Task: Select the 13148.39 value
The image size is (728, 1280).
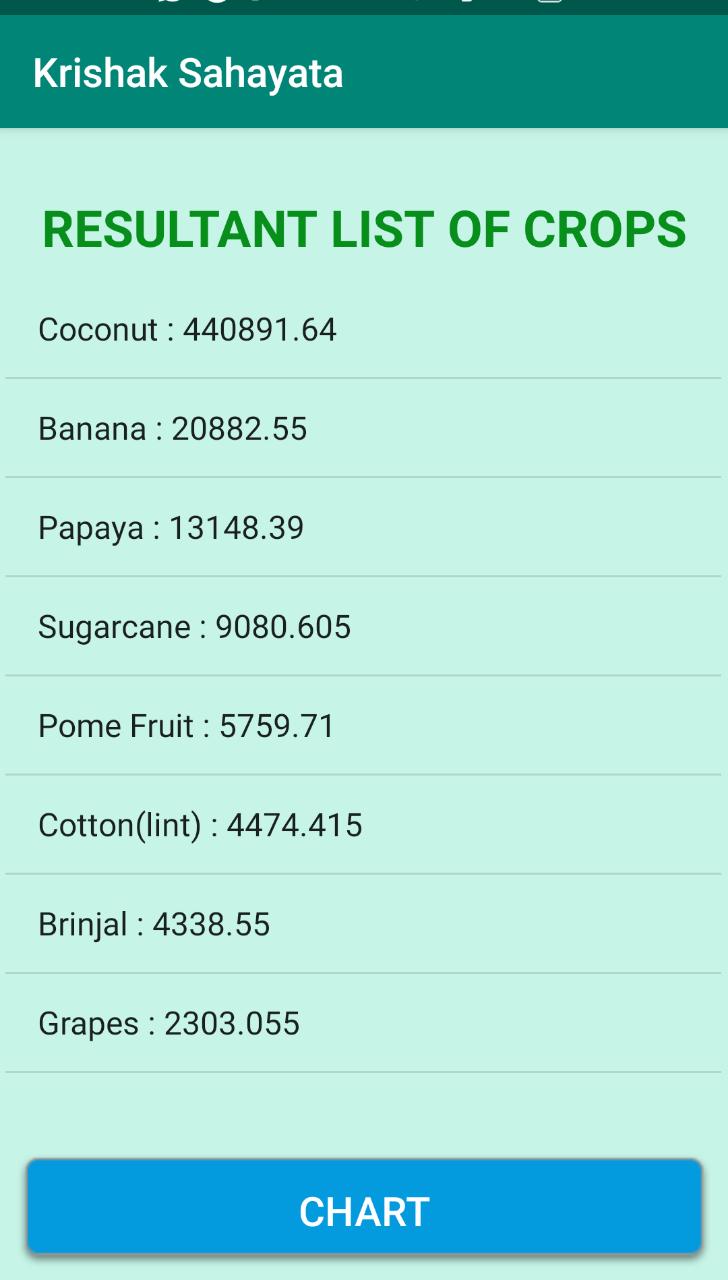Action: tap(236, 527)
